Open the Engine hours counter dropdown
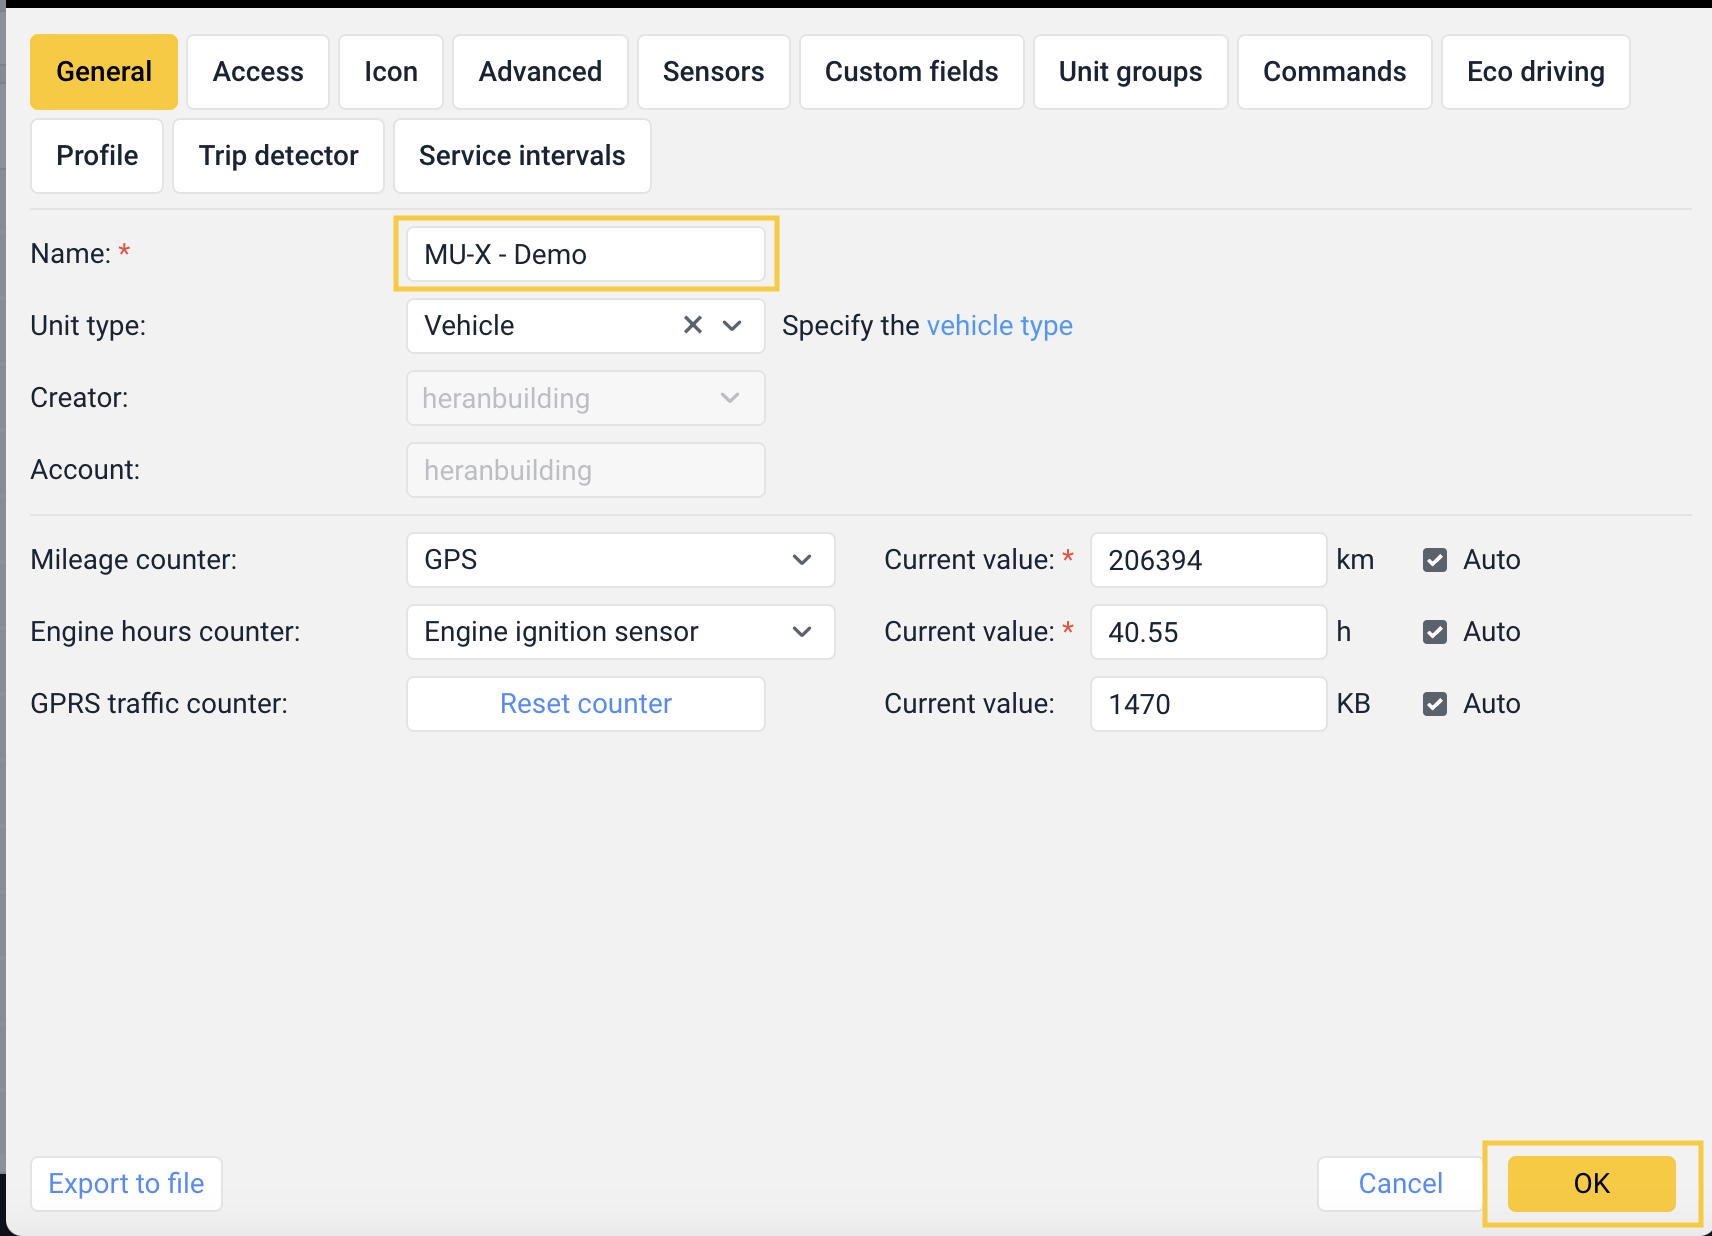This screenshot has height=1236, width=1712. tap(620, 632)
